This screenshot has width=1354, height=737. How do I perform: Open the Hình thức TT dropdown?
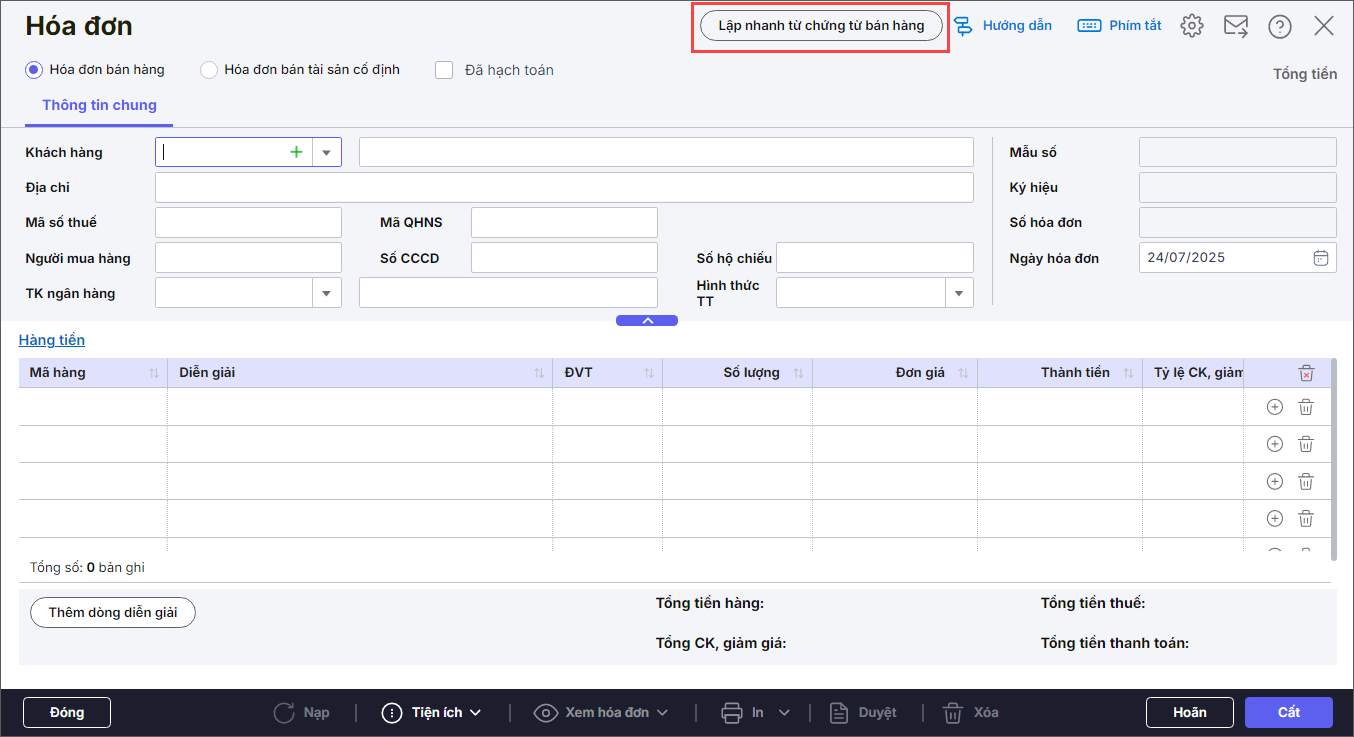coord(959,293)
